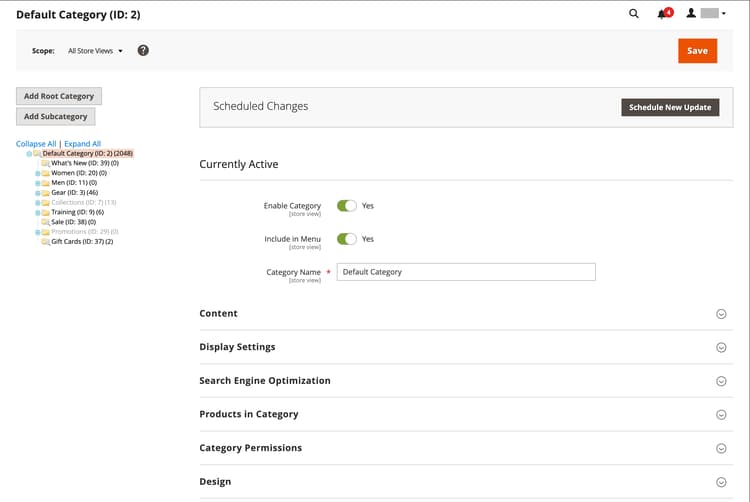Toggle the Enable Category switch
This screenshot has width=750, height=502.
[347, 206]
